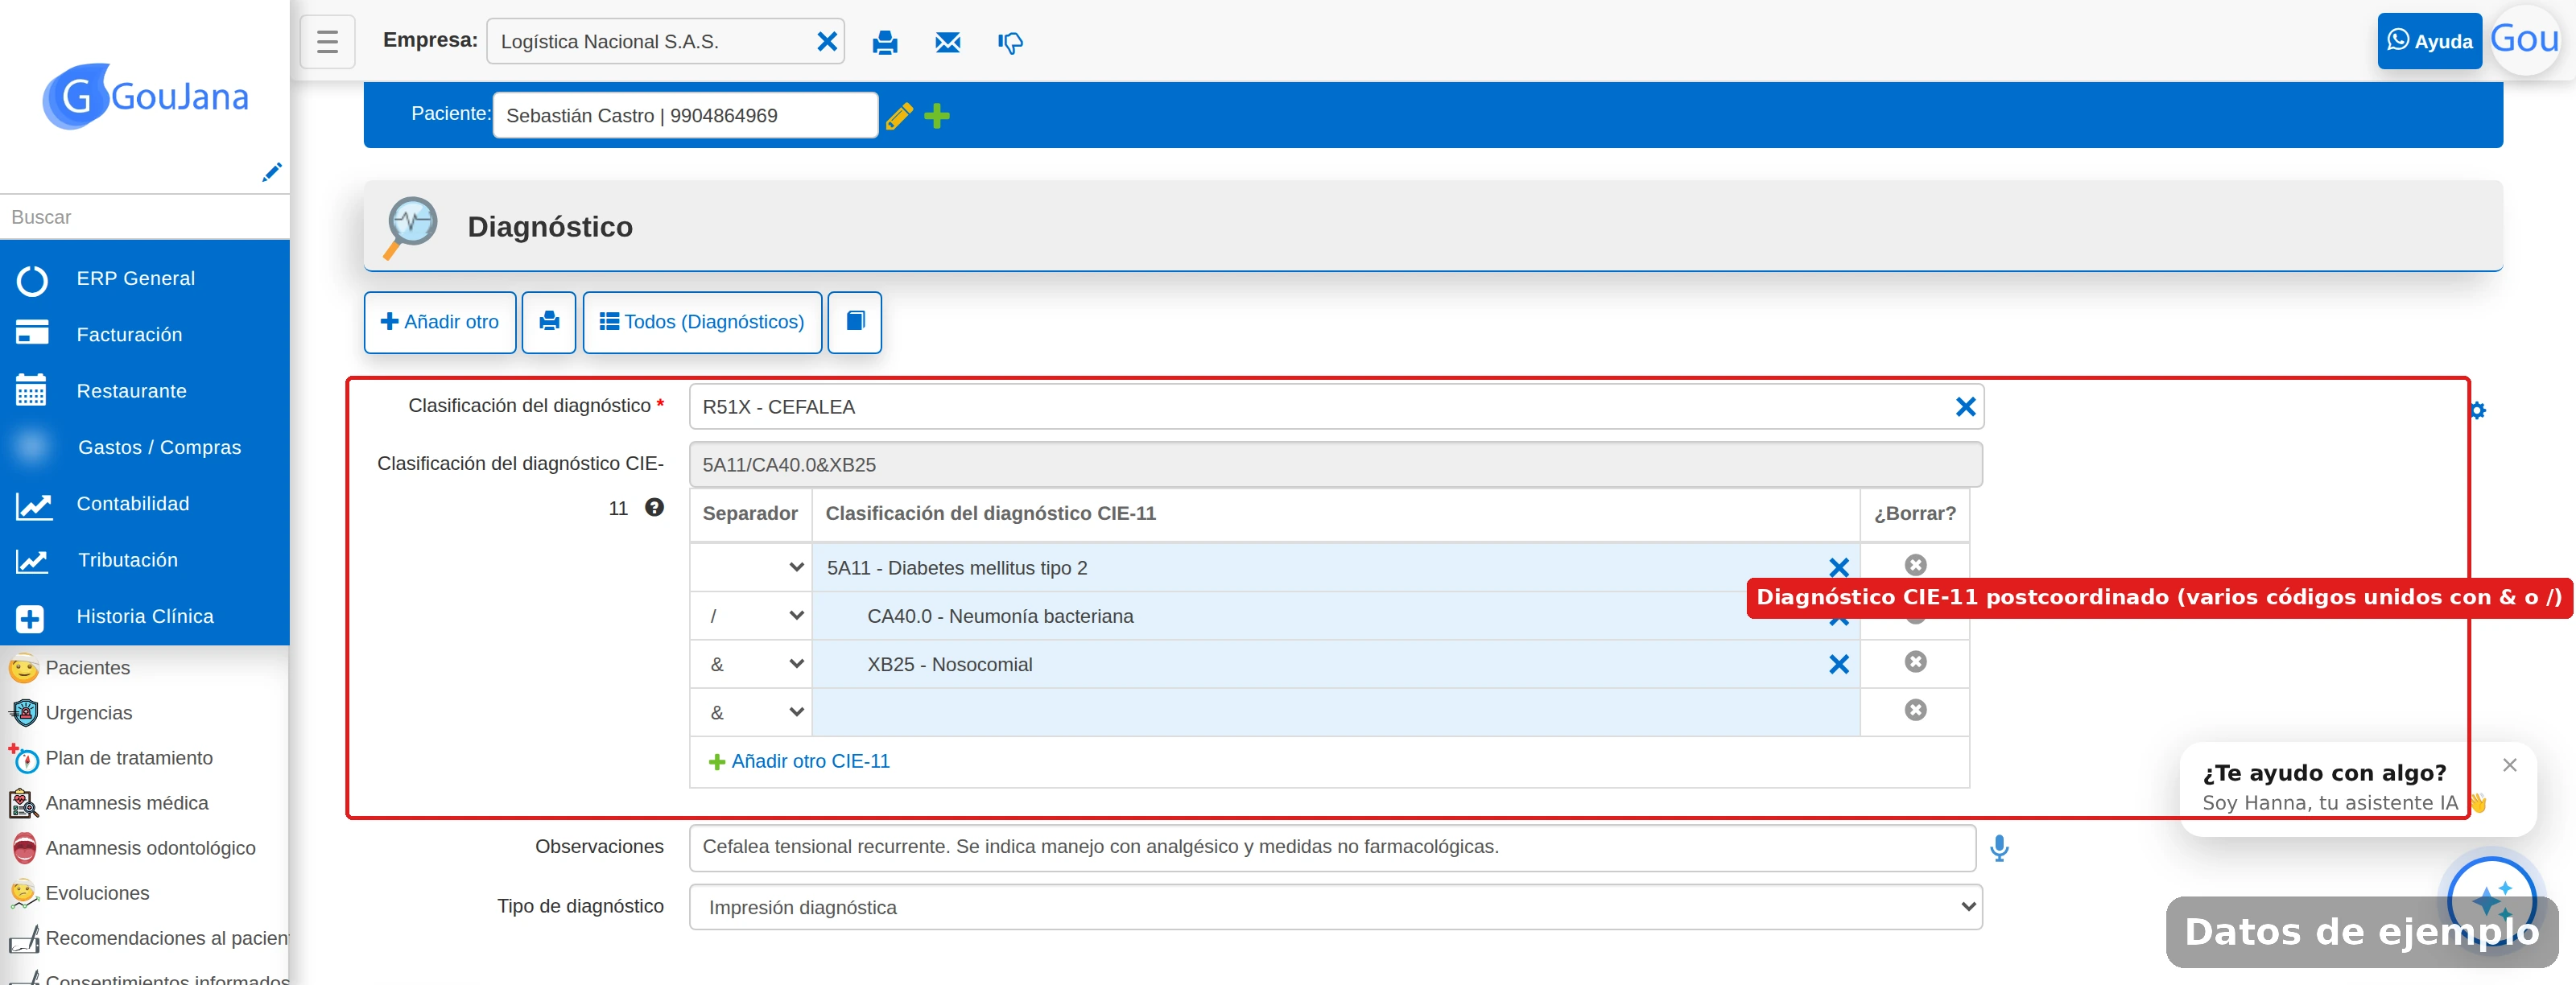Click the book icon button
This screenshot has width=2576, height=985.
[x=855, y=322]
